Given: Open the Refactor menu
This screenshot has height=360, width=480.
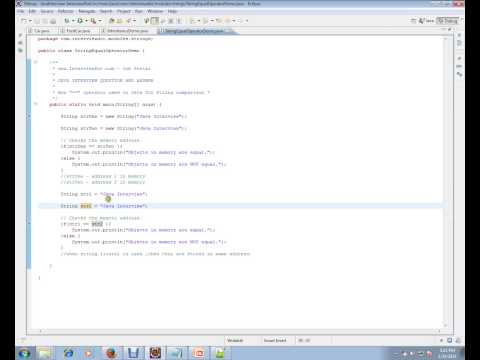Looking at the screenshot, I should [x=65, y=11].
